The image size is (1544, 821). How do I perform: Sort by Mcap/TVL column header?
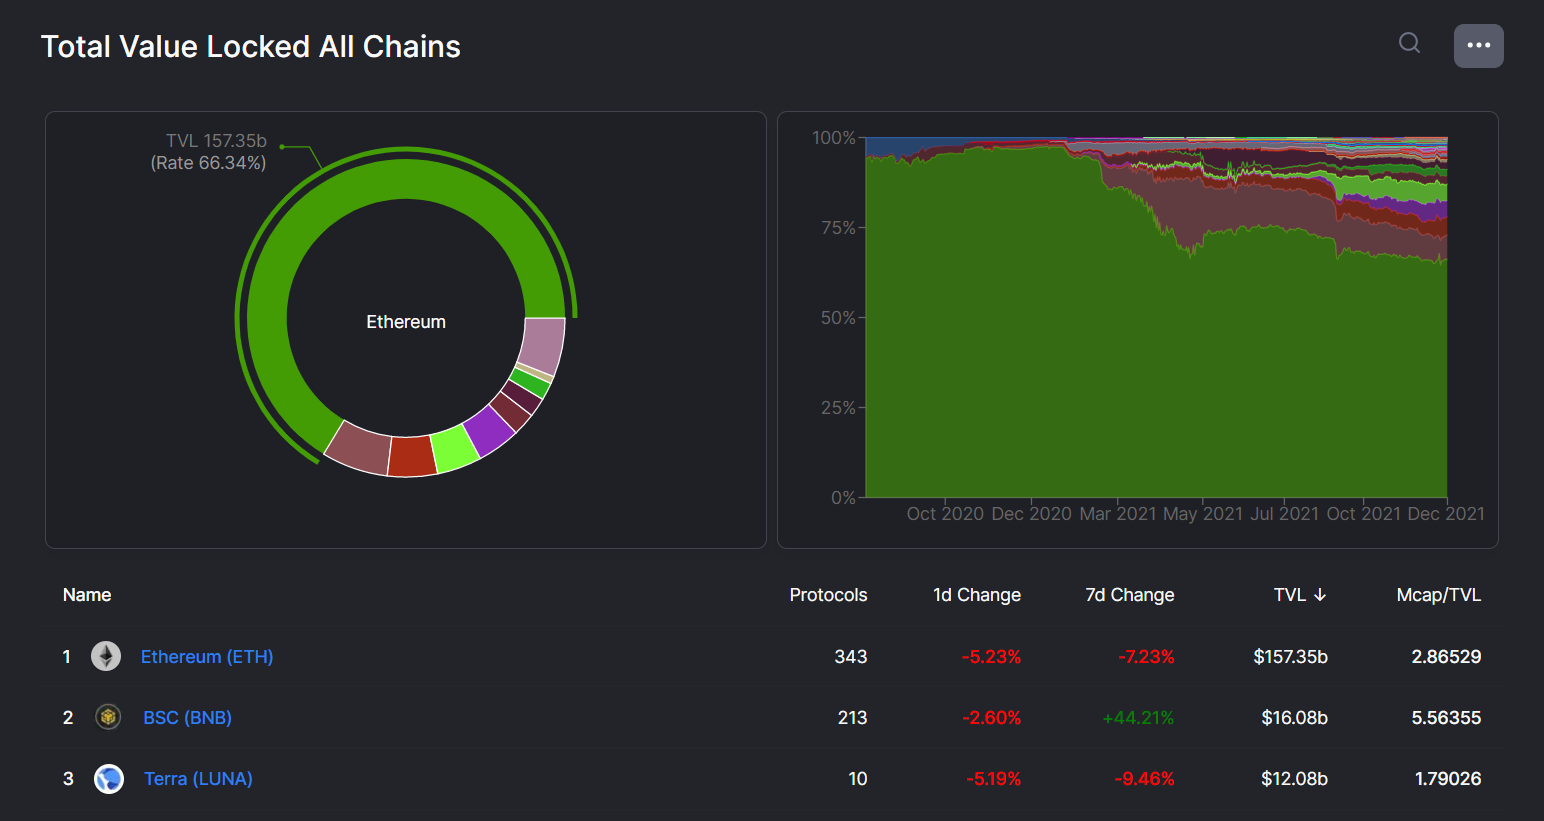point(1439,595)
